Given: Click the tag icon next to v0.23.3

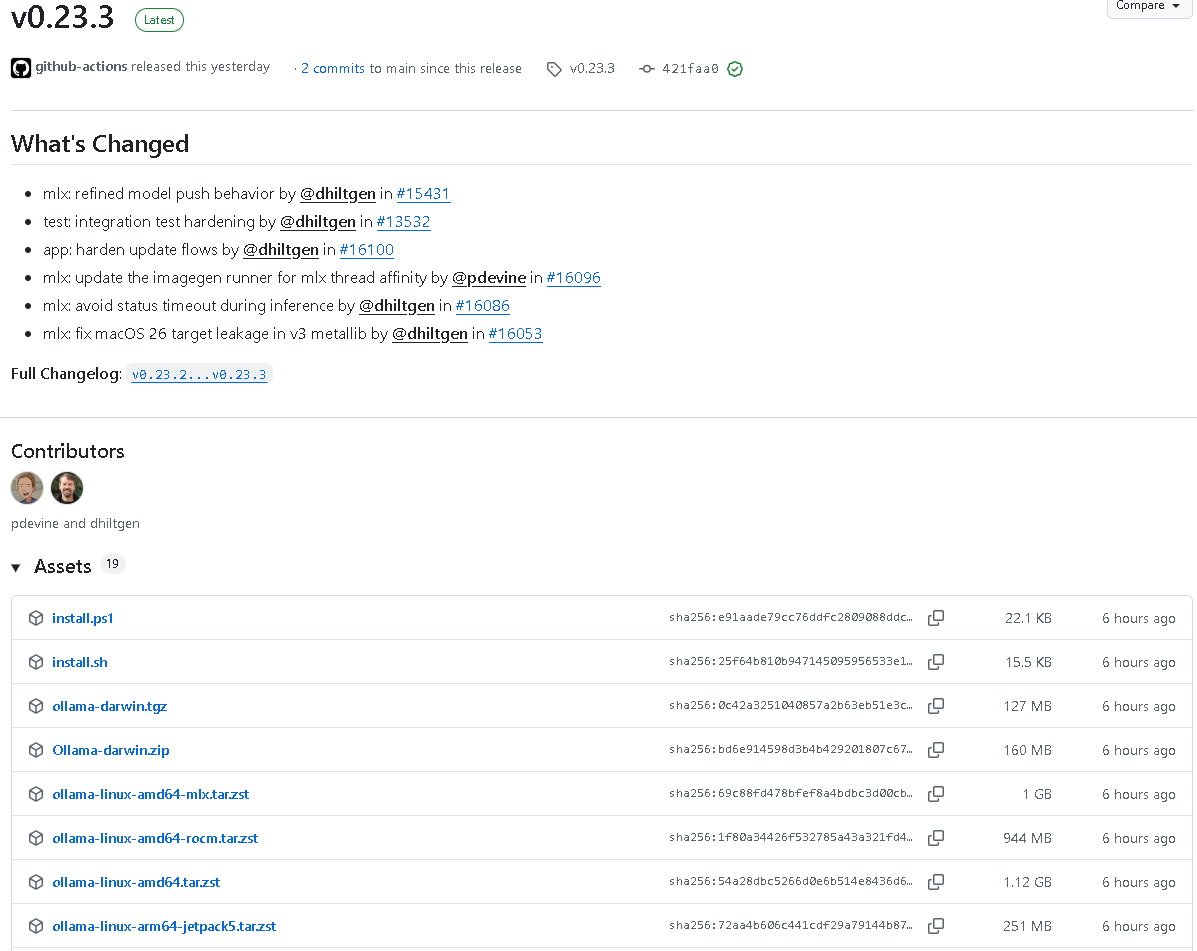Looking at the screenshot, I should click(554, 69).
